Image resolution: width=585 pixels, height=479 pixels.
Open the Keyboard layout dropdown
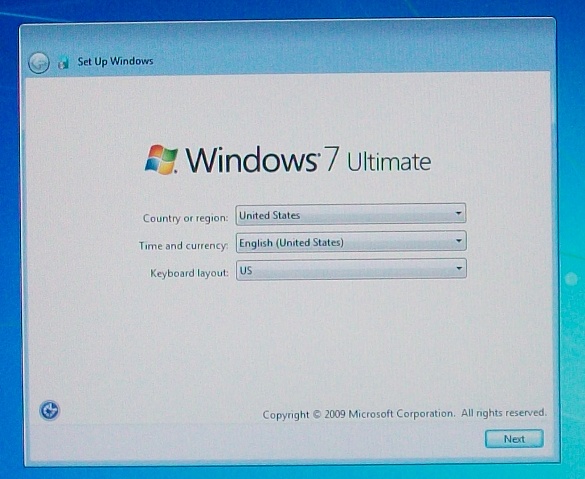click(351, 269)
